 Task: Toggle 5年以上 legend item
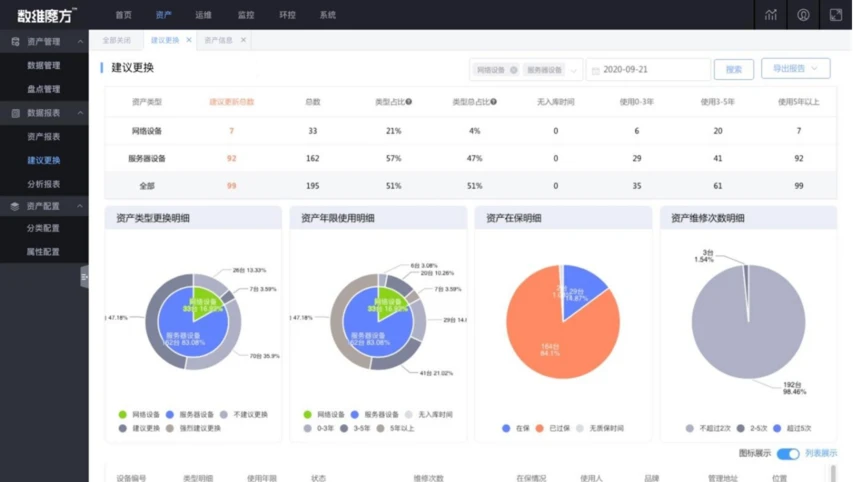[x=395, y=428]
